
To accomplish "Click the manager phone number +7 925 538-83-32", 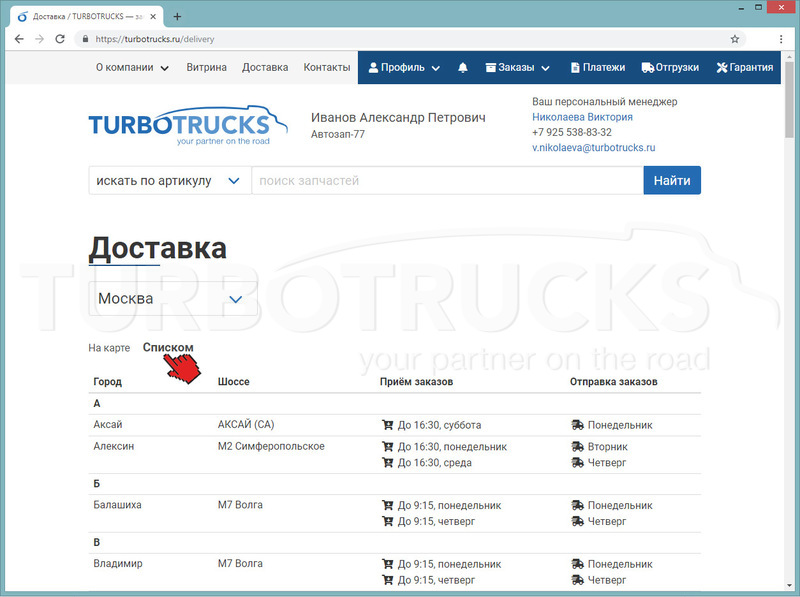I will [x=572, y=132].
